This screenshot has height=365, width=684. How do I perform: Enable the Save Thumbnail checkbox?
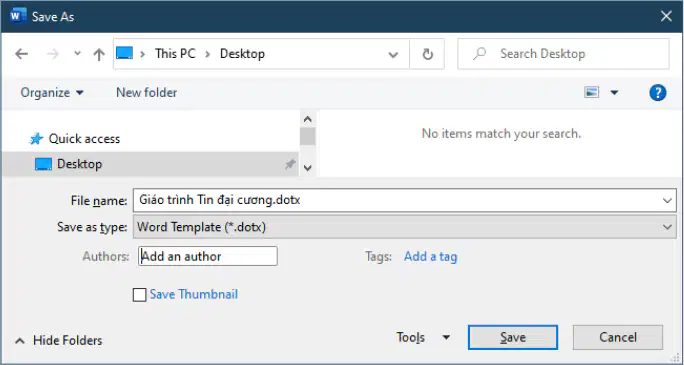[140, 295]
